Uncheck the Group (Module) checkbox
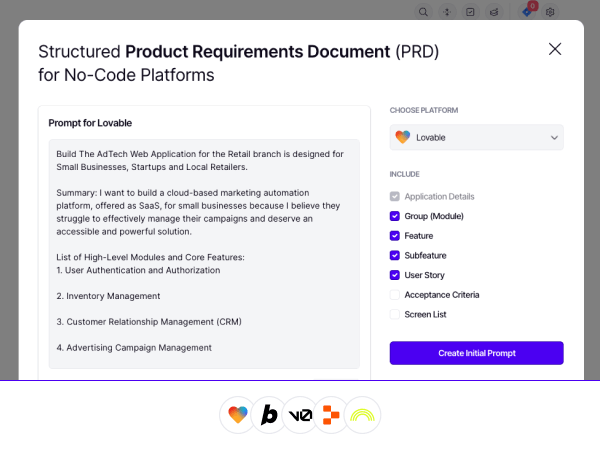Screen dimensions: 600x450 point(395,216)
